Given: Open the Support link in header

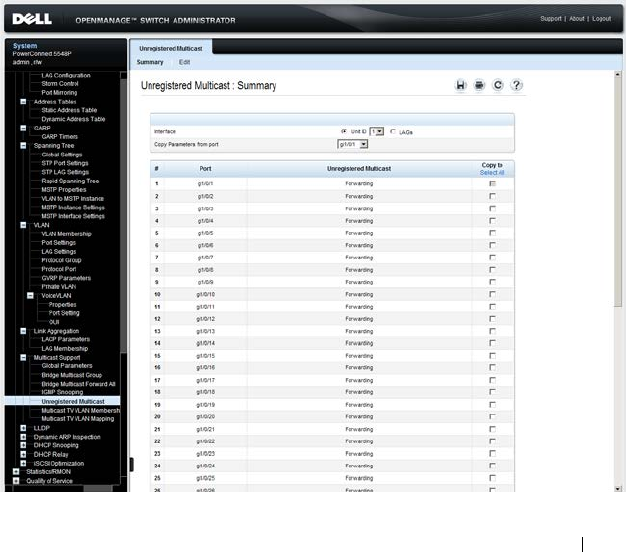Looking at the screenshot, I should [x=551, y=19].
